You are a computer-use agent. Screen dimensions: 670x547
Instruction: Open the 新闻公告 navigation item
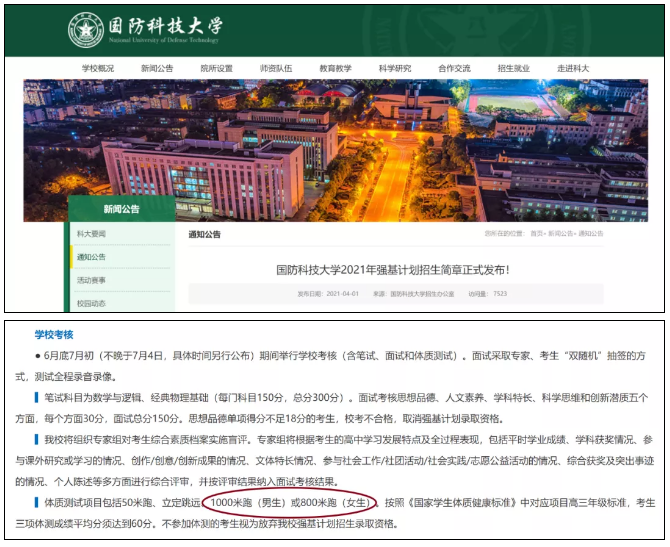156,68
